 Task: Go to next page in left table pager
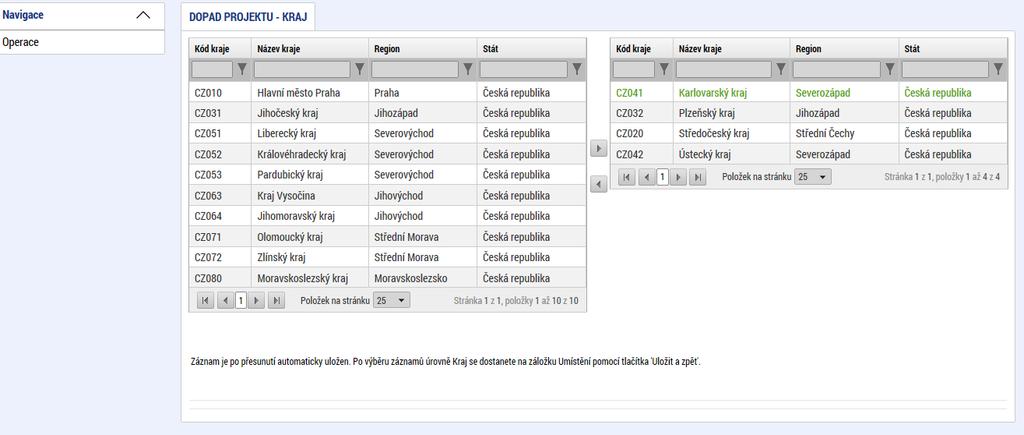pos(256,300)
